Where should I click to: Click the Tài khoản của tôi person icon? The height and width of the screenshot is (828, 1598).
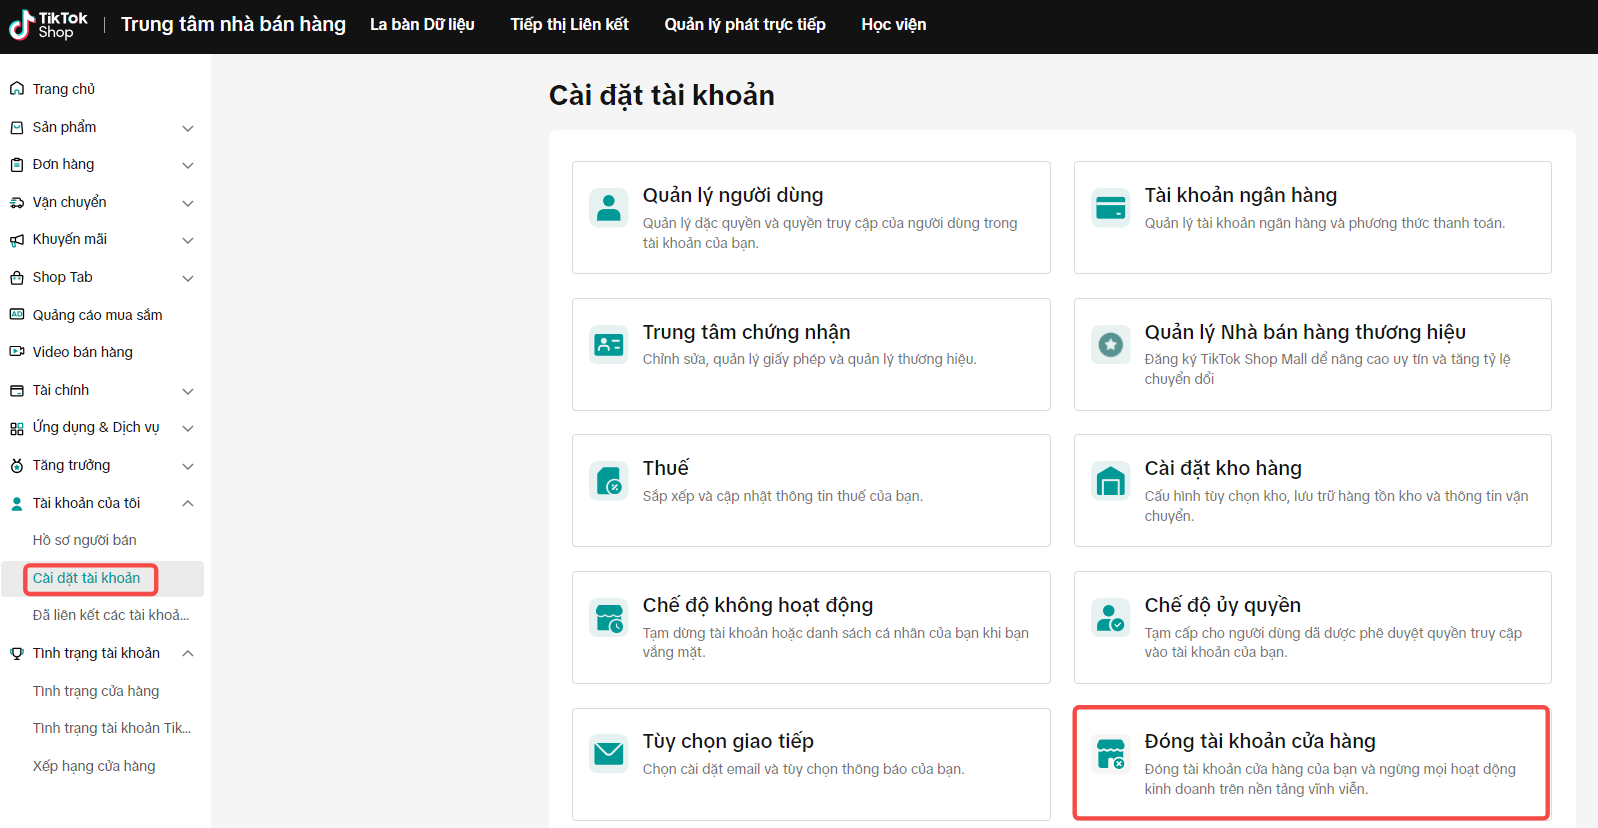17,503
